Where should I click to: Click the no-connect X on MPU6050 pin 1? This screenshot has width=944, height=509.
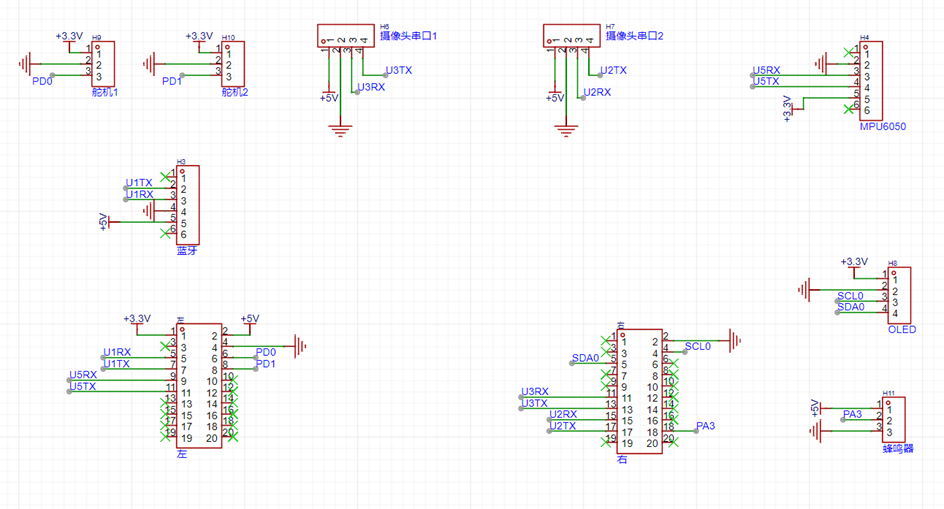(x=849, y=52)
